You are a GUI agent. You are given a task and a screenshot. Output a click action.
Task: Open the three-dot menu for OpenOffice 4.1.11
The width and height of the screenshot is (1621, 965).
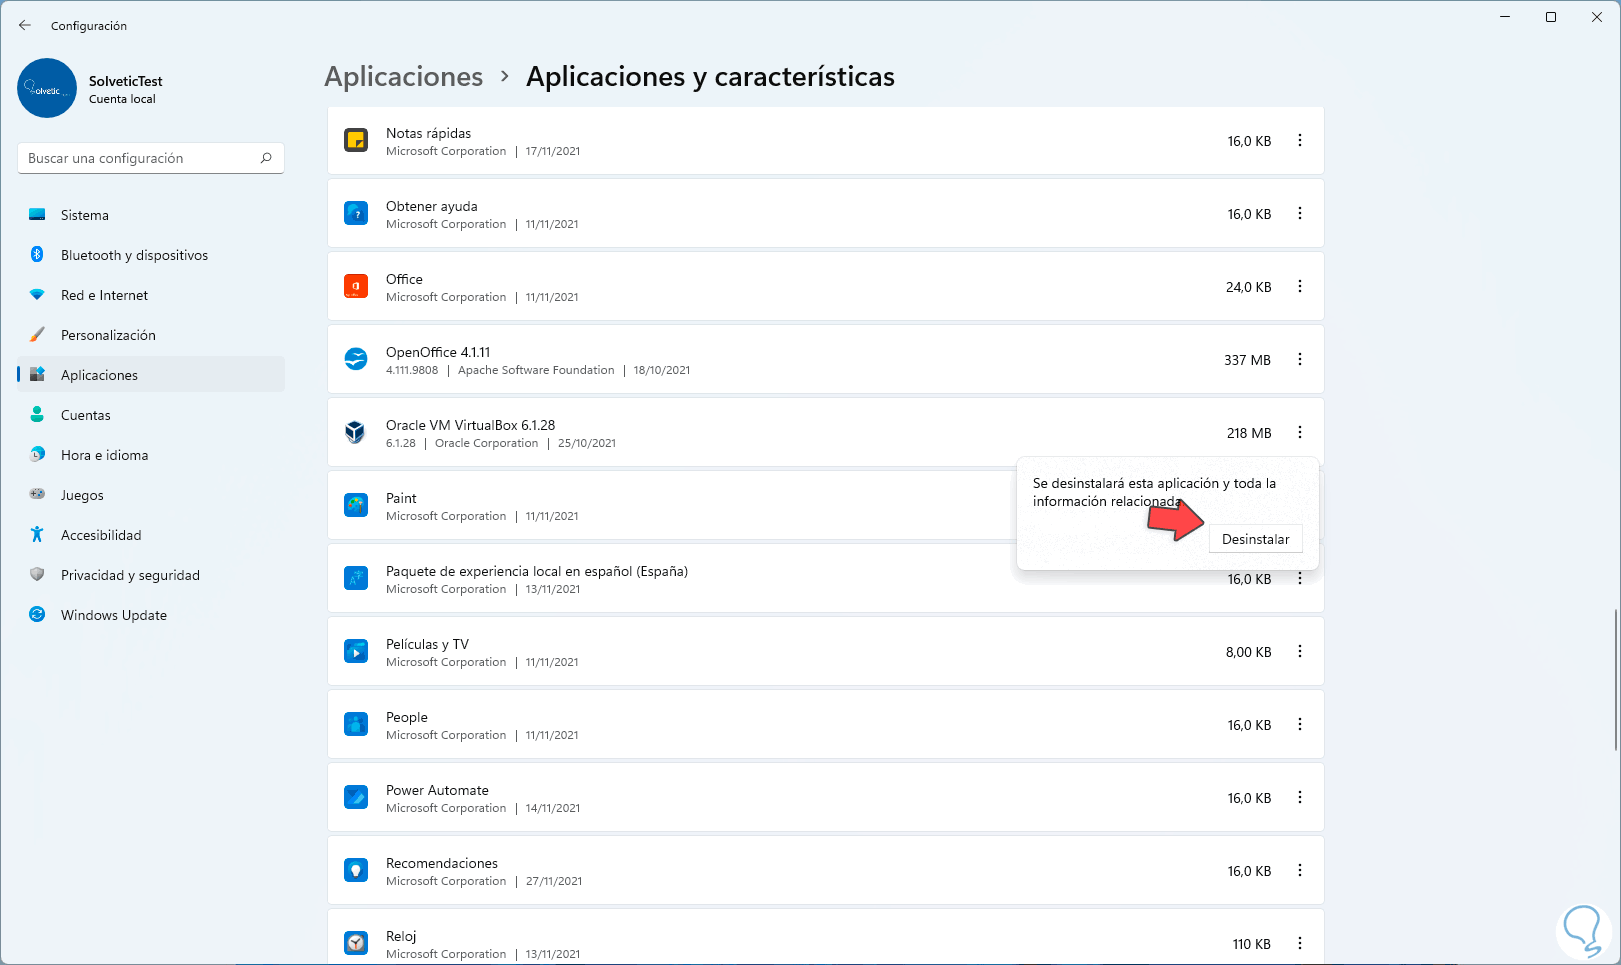(x=1300, y=359)
